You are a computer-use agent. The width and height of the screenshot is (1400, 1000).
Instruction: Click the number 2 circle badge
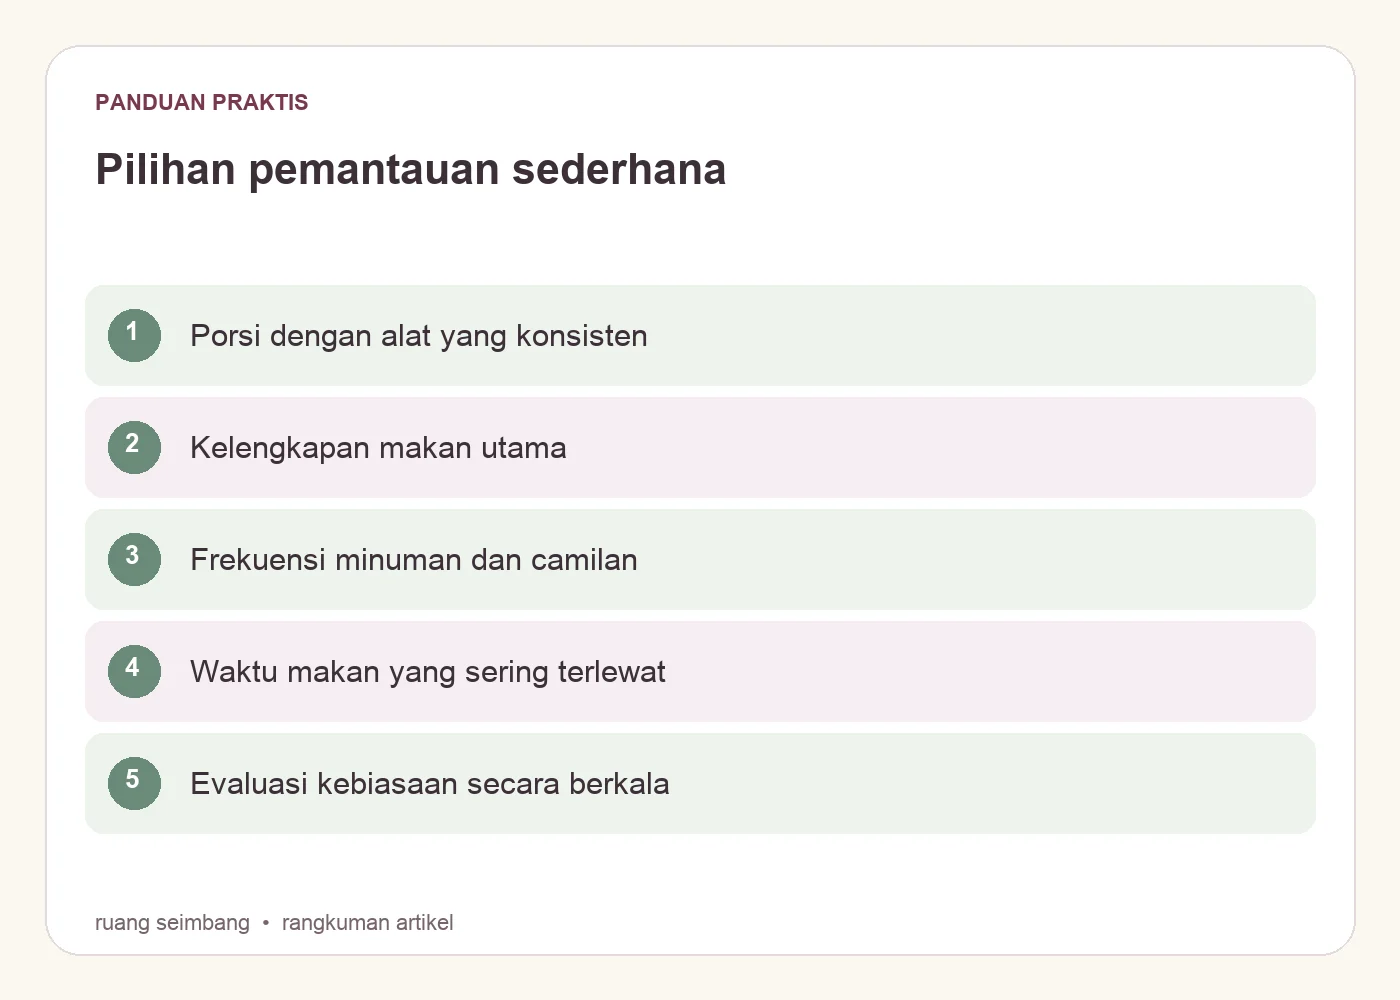[134, 447]
